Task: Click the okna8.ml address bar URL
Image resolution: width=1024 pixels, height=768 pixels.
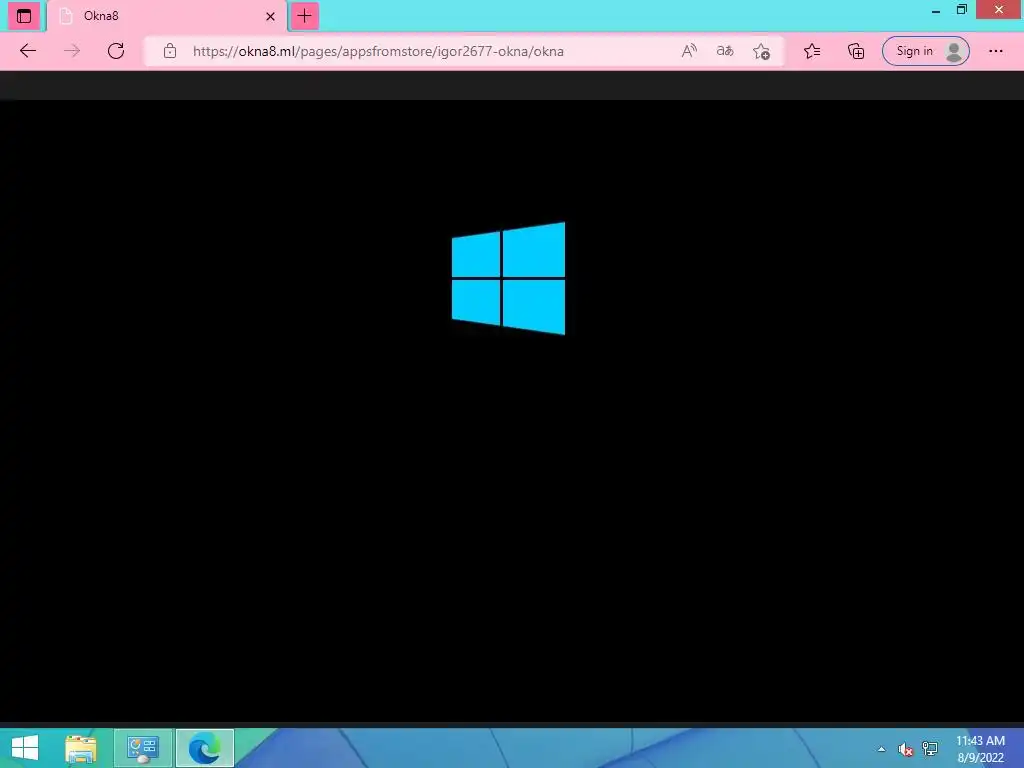Action: [378, 51]
